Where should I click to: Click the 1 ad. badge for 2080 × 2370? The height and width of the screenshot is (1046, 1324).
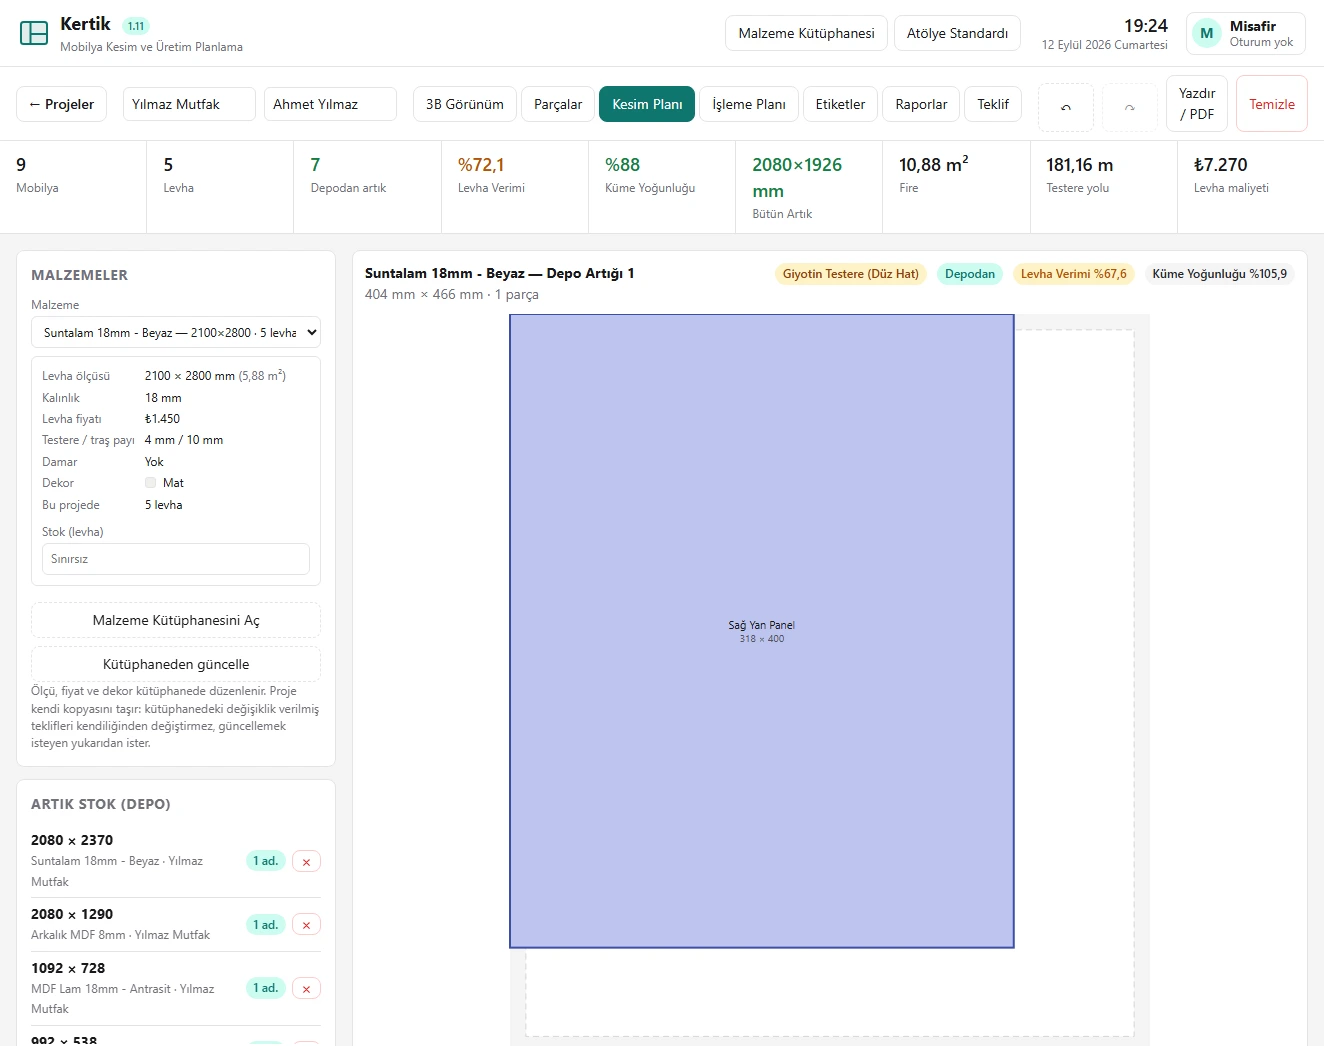click(x=266, y=861)
